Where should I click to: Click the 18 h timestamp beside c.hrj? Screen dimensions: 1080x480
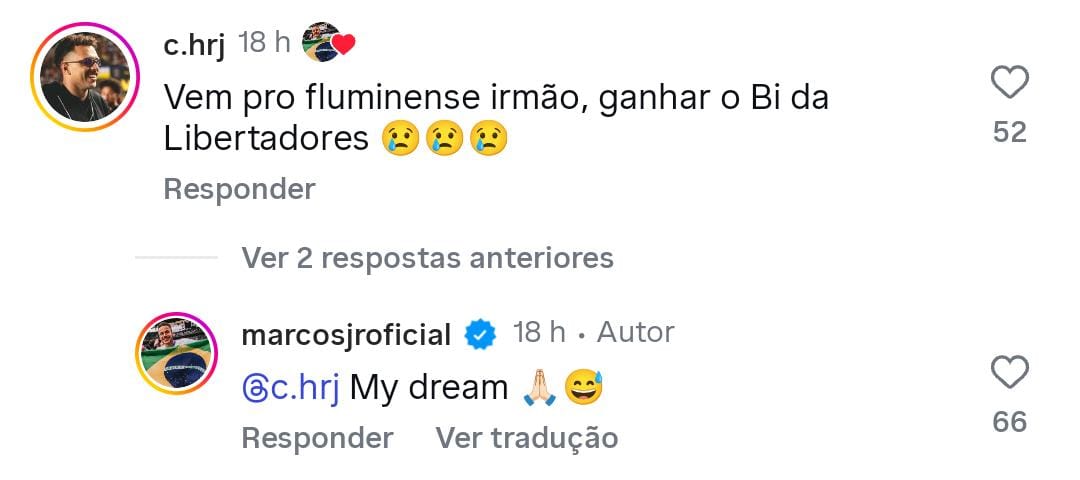click(x=265, y=43)
